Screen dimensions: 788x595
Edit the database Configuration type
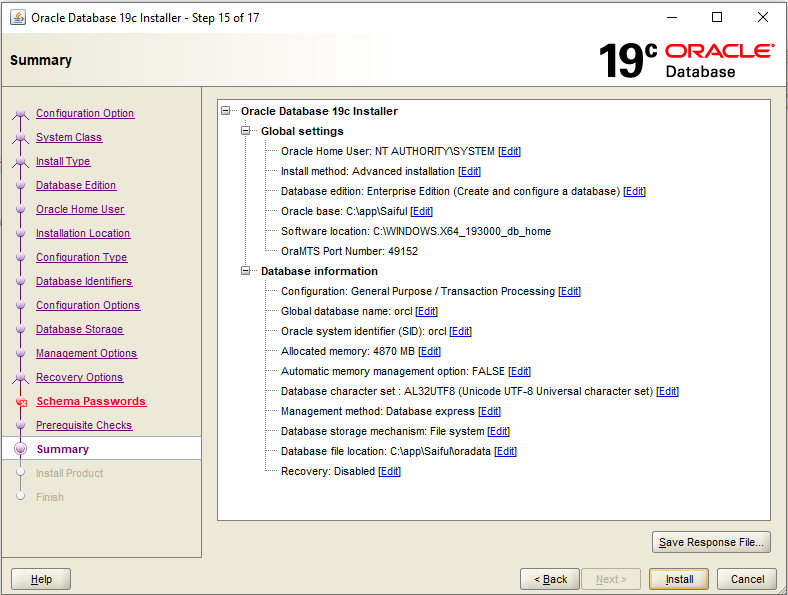click(569, 291)
